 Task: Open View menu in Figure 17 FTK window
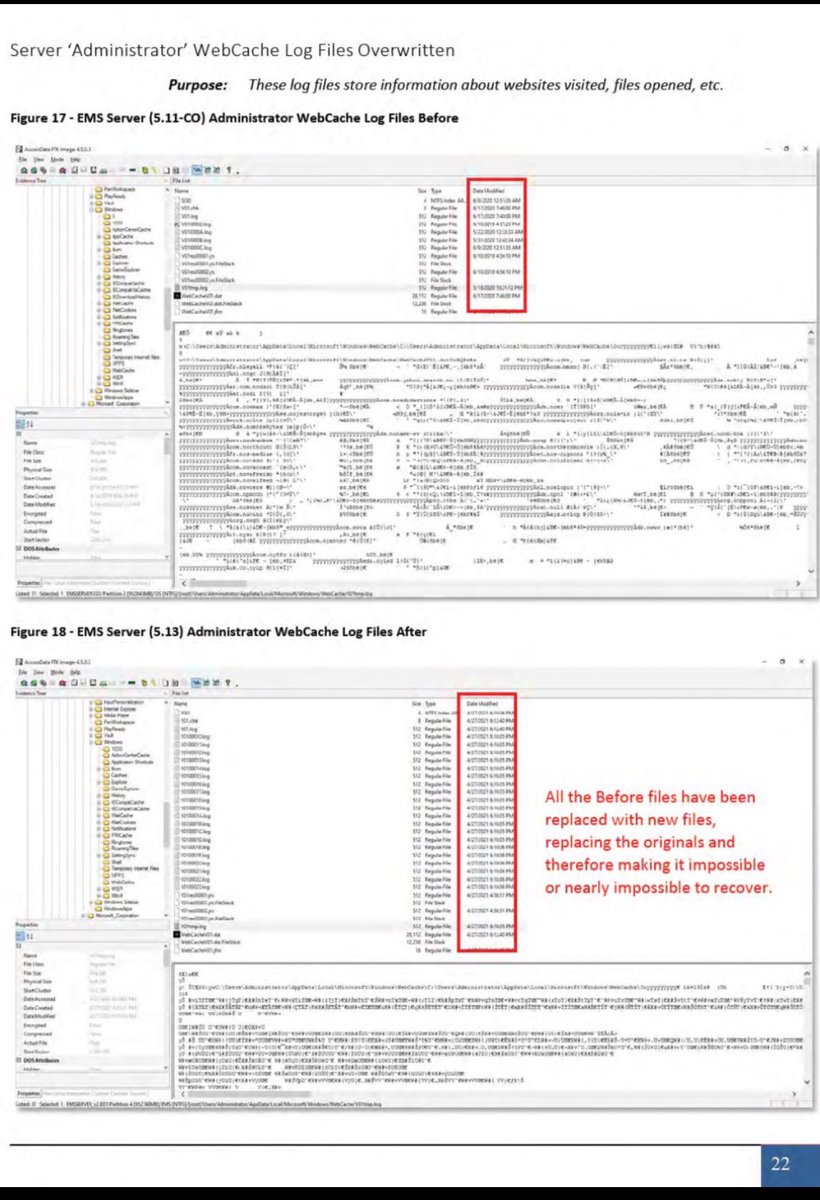(39, 159)
